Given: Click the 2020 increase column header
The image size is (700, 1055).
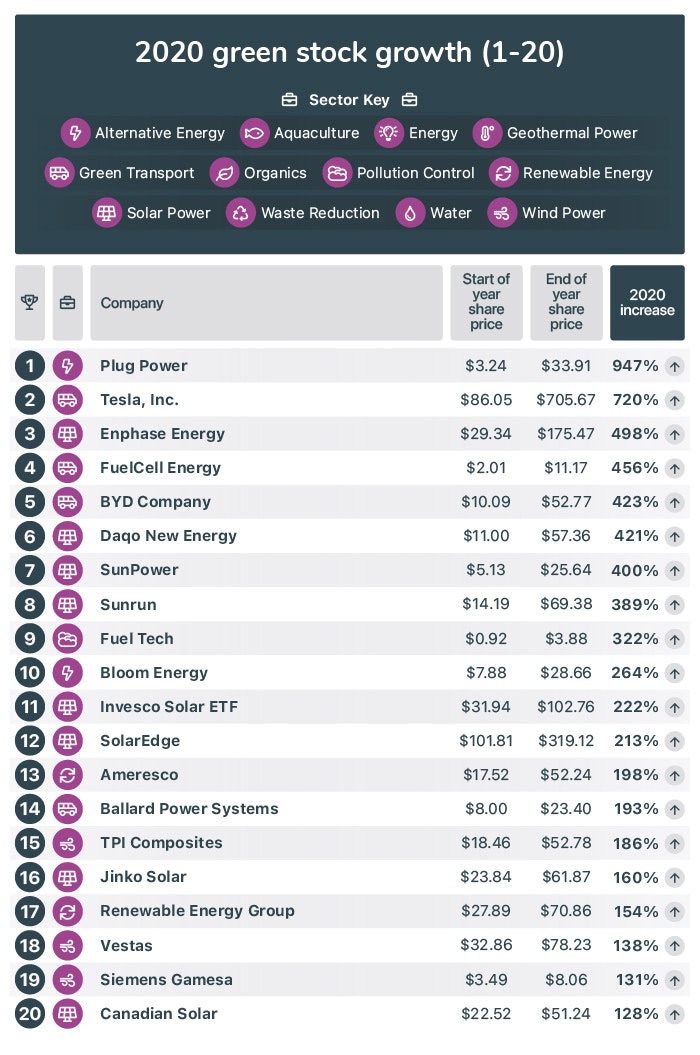Looking at the screenshot, I should pyautogui.click(x=647, y=303).
